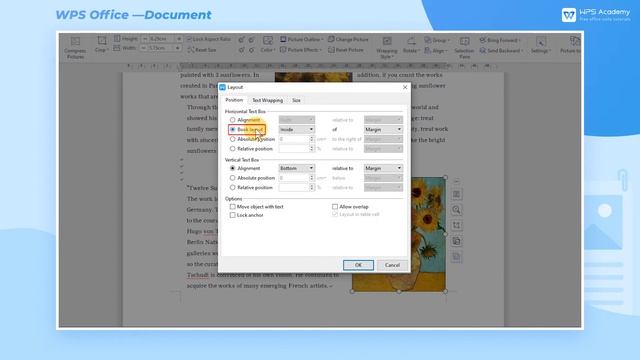
Task: Click the layout options icon beside the picture
Action: click(456, 194)
